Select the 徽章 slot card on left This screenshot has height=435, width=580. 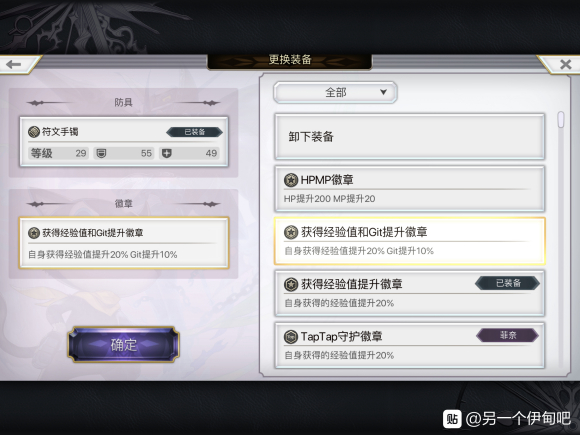124,243
